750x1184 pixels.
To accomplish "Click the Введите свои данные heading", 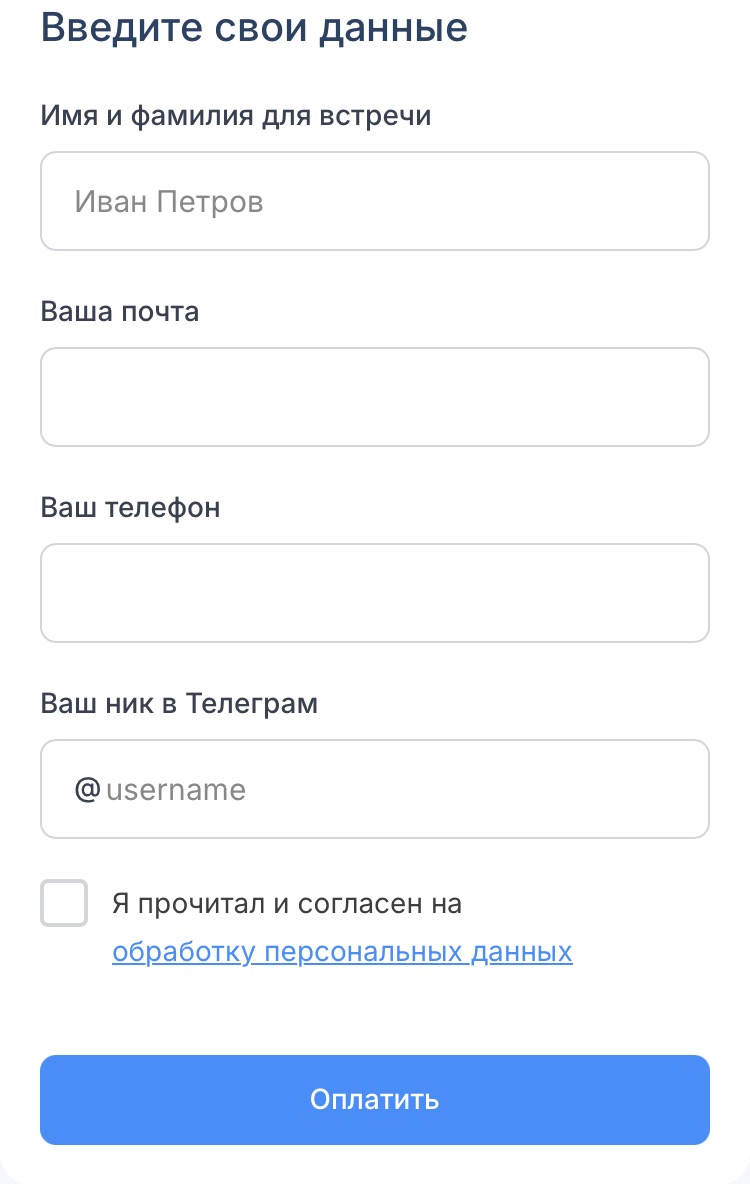I will coord(254,27).
